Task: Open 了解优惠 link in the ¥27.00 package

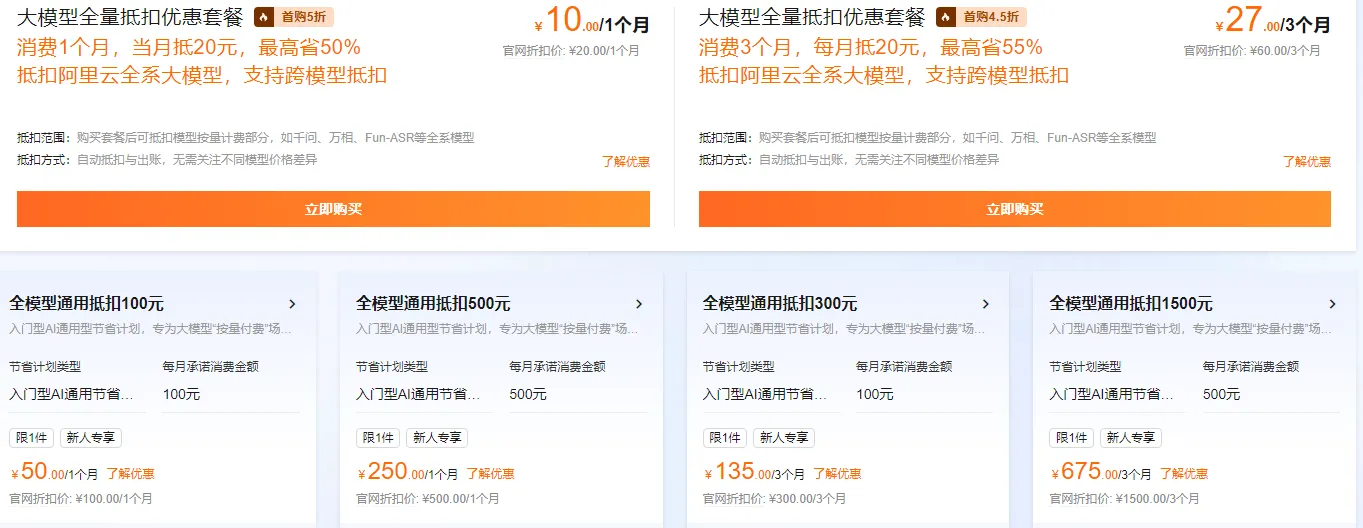Action: pos(1307,161)
